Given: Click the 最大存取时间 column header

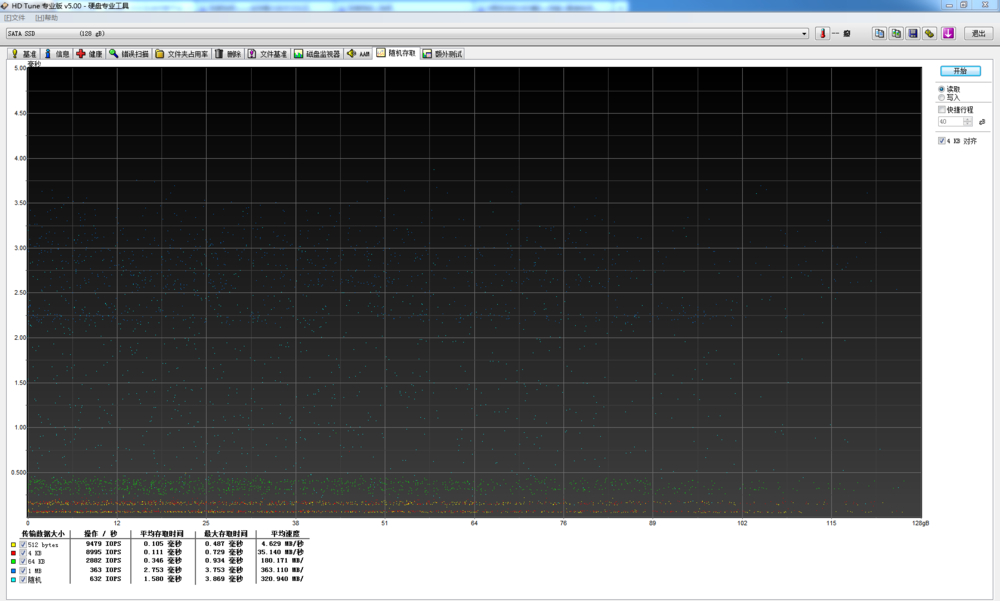Looking at the screenshot, I should [x=225, y=533].
